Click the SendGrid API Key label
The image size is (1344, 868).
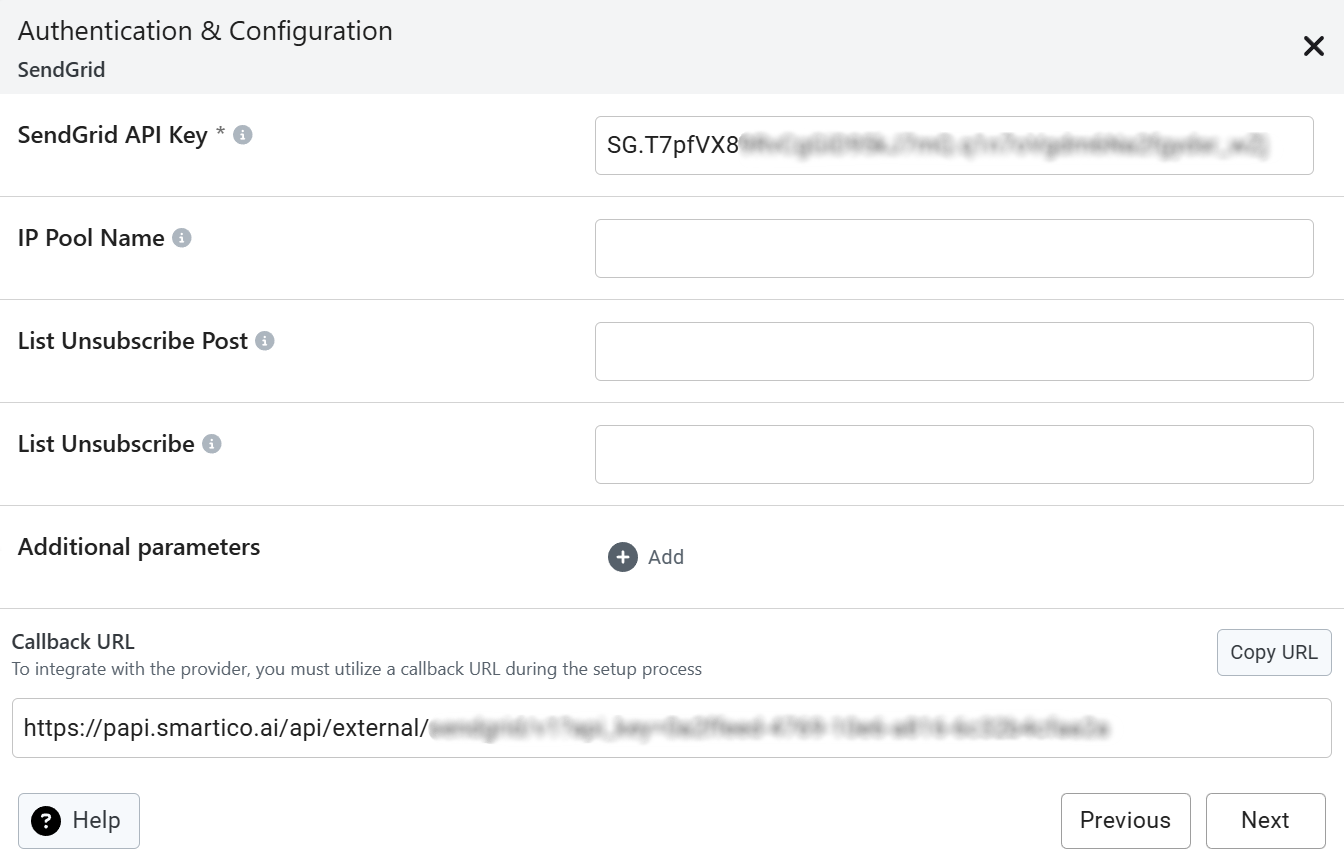[x=112, y=135]
